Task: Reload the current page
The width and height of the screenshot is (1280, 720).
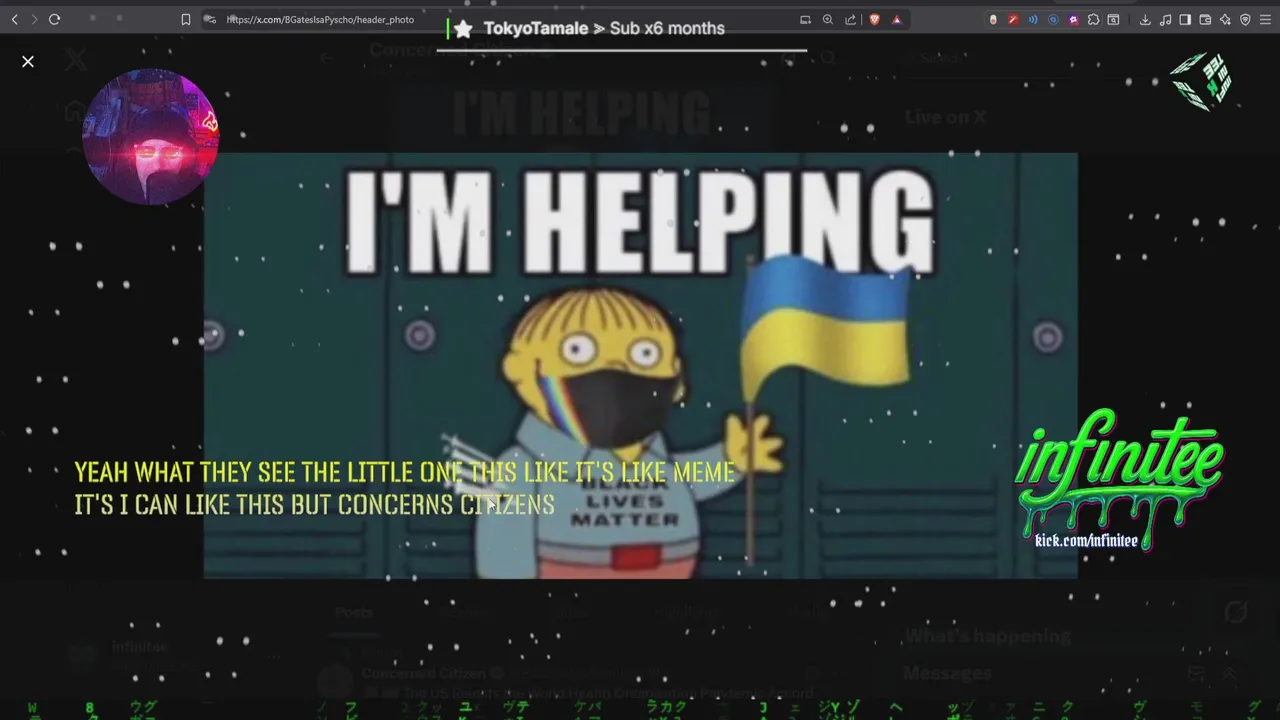Action: coord(54,20)
